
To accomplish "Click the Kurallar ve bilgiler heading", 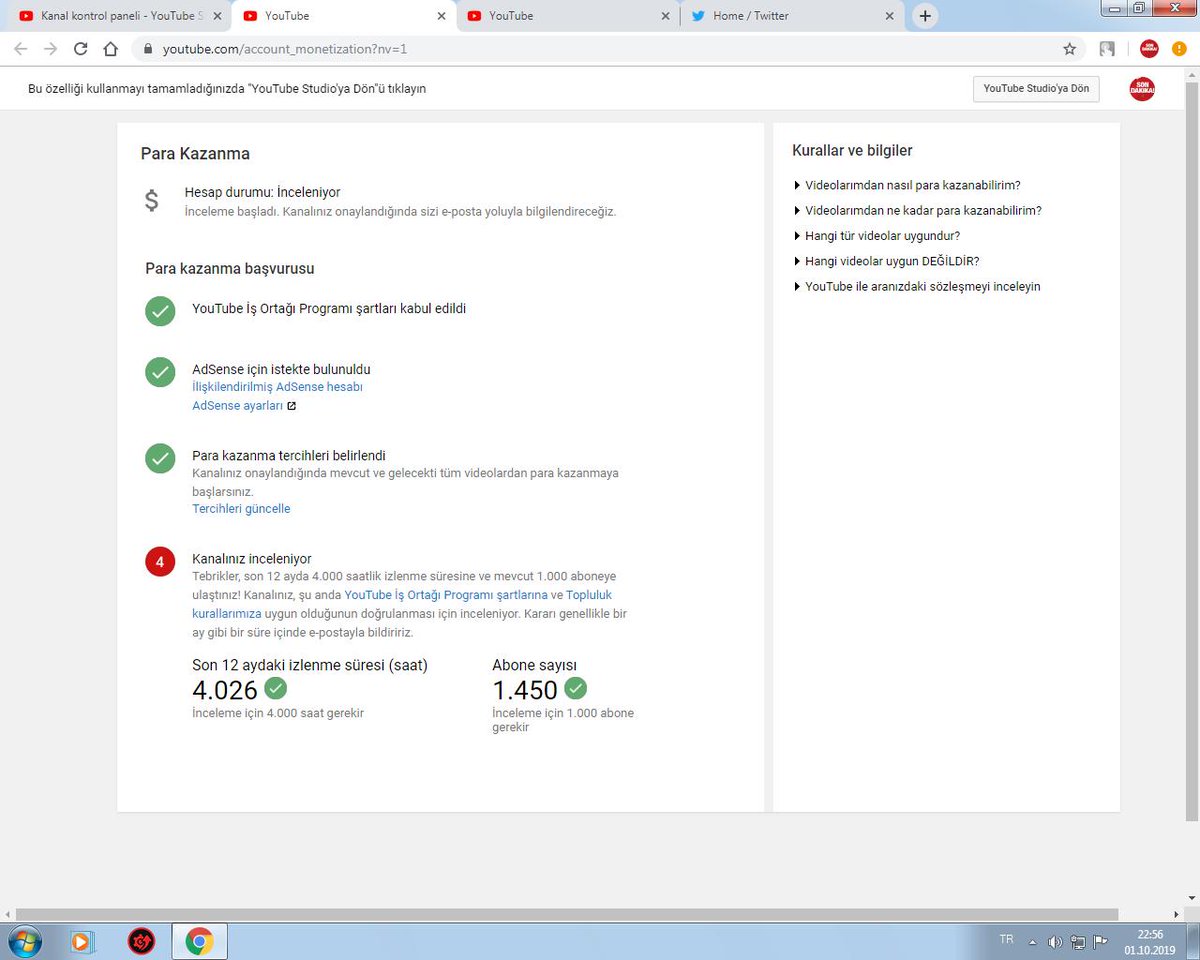I will coord(852,151).
